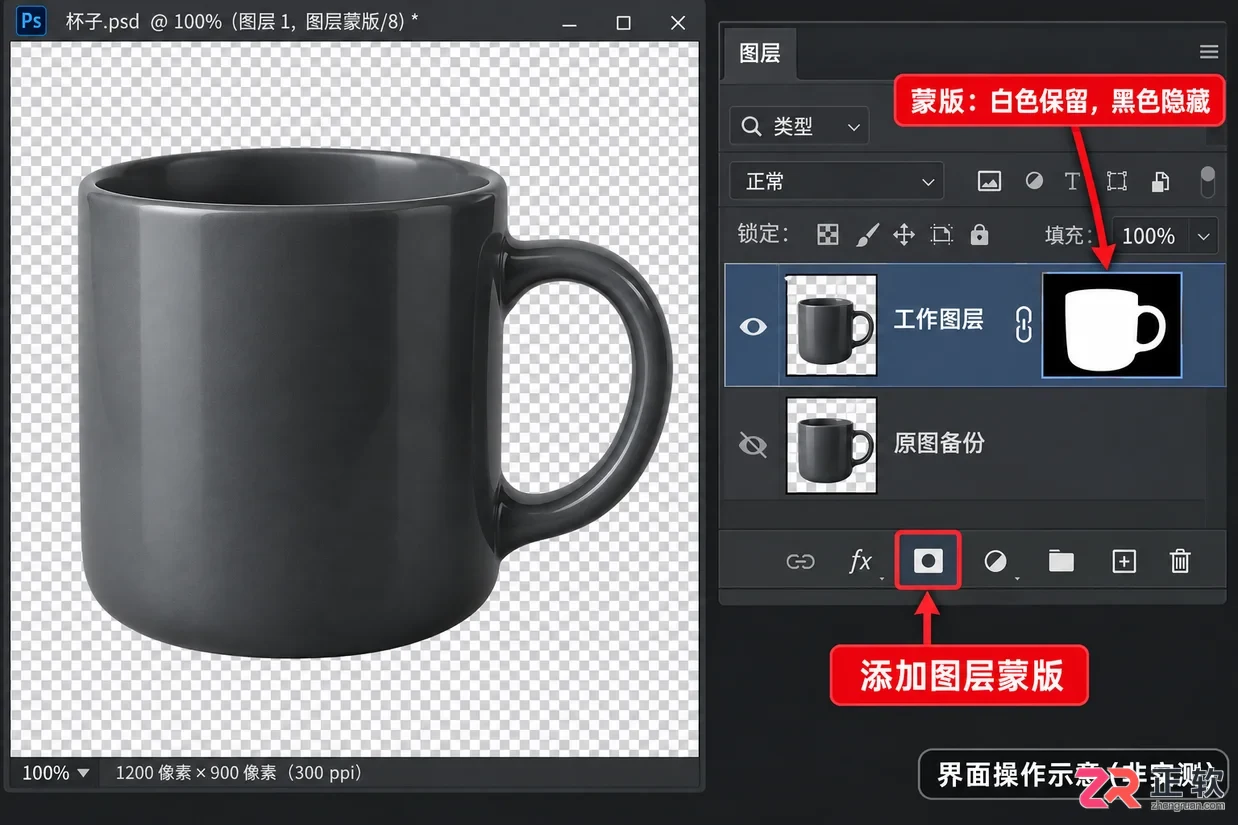Screen dimensions: 1238x825
Task: Click the link layers chain icon
Action: click(x=800, y=562)
